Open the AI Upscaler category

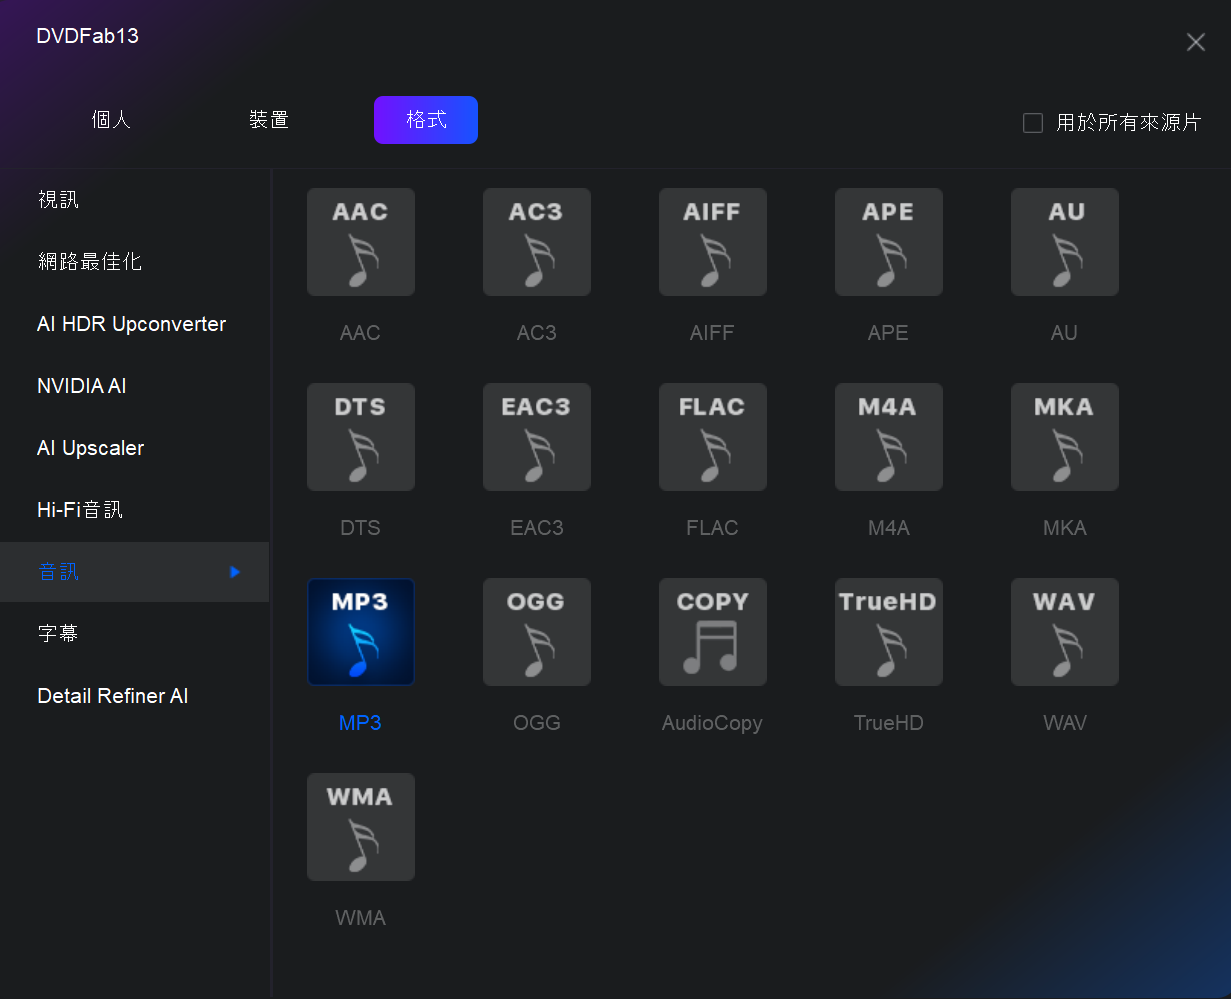[135, 448]
